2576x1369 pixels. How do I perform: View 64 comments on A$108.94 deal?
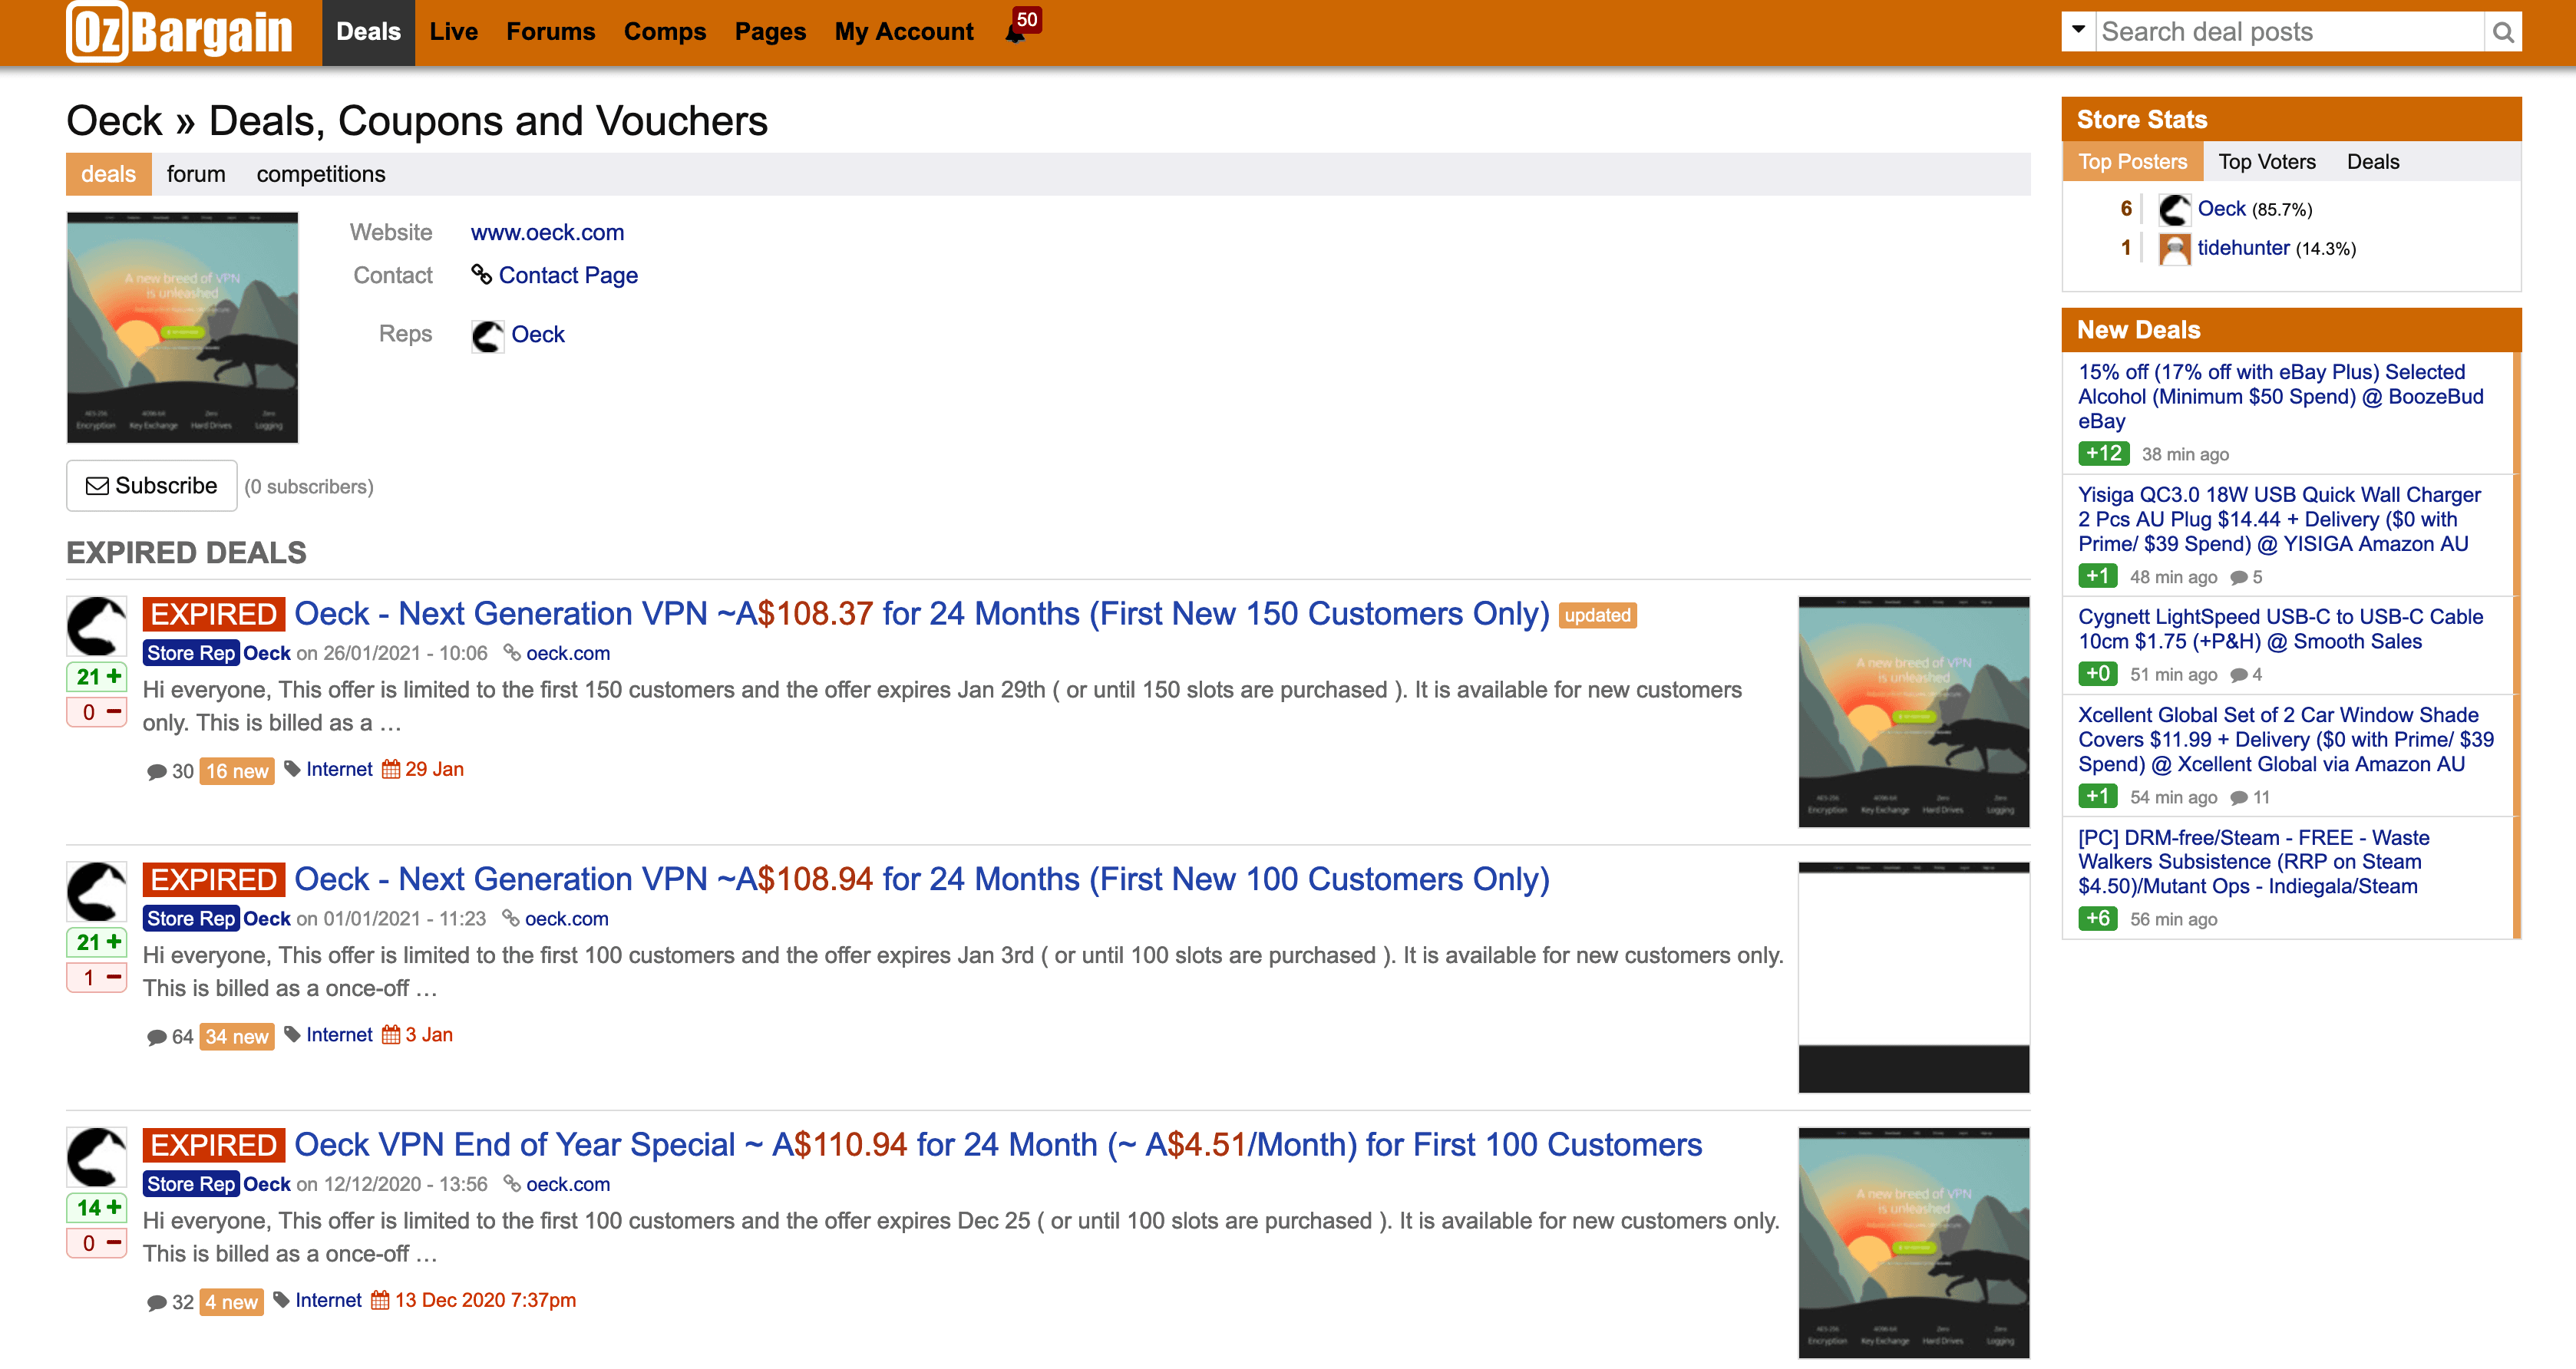[170, 1037]
